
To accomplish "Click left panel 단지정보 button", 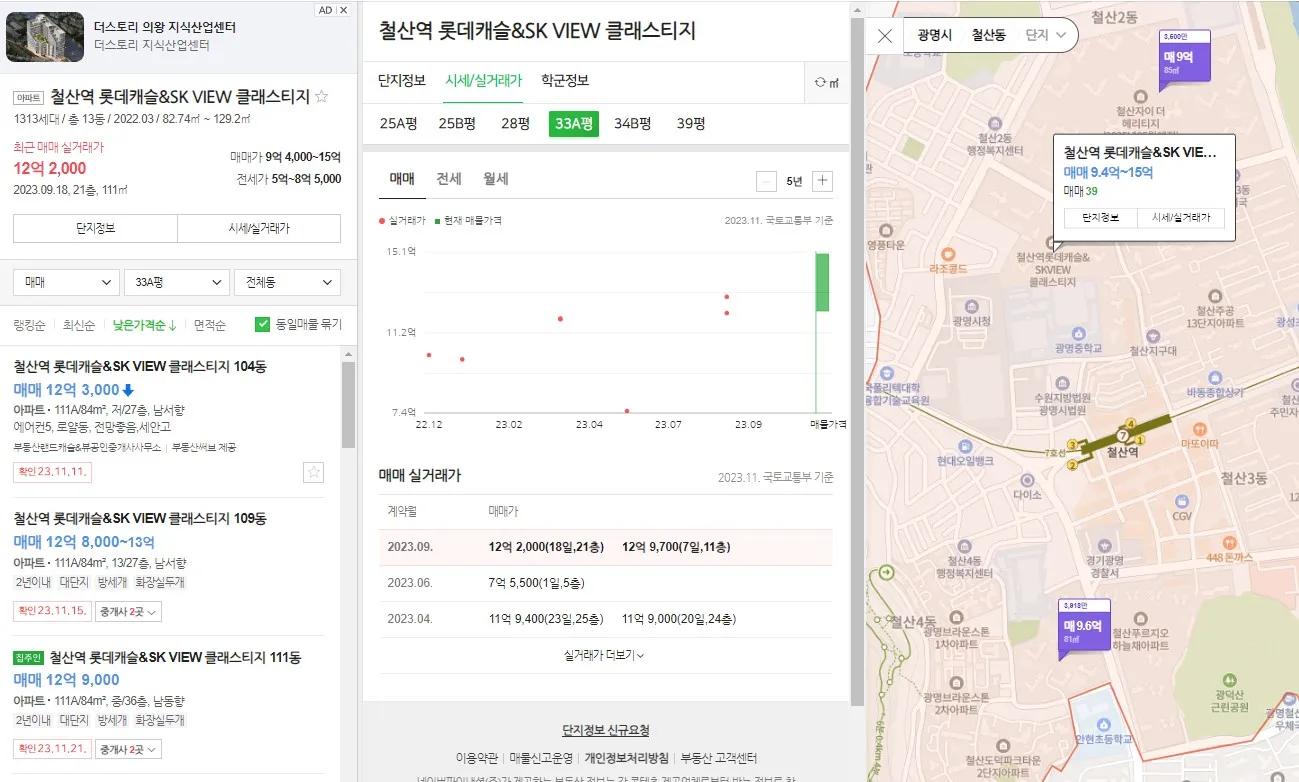I will 95,228.
